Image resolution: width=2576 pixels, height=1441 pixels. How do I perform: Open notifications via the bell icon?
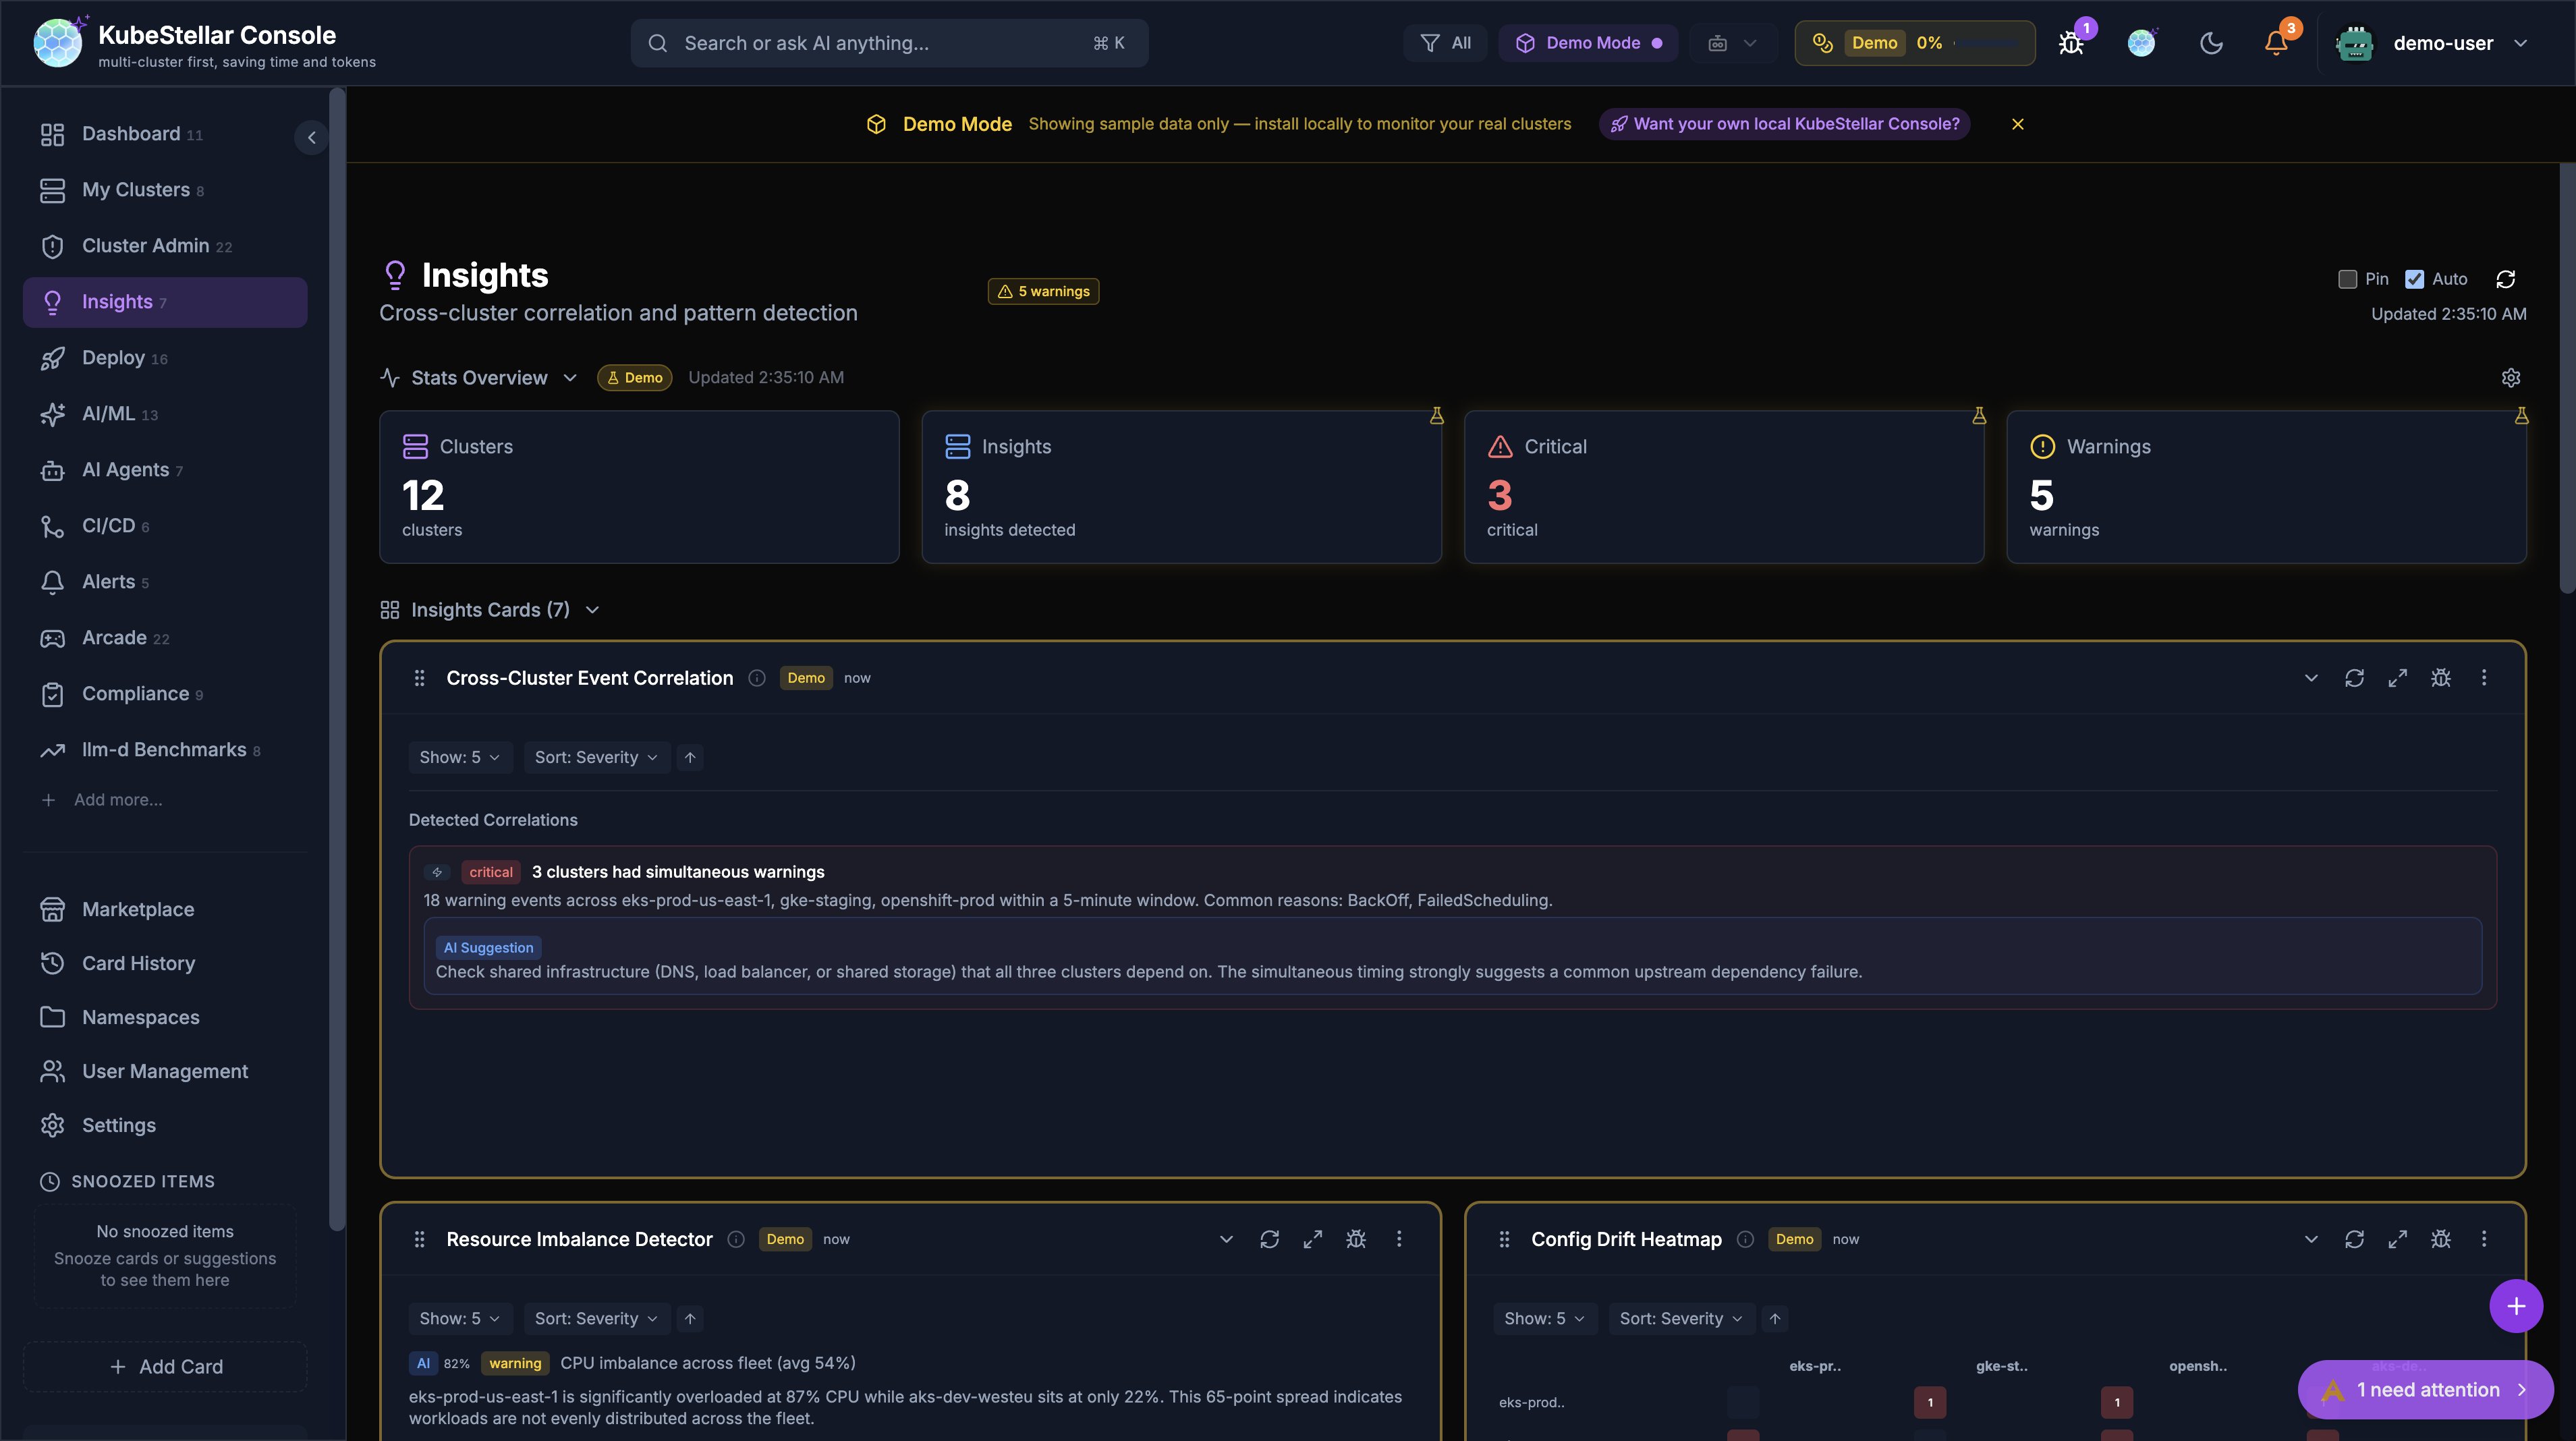point(2276,43)
